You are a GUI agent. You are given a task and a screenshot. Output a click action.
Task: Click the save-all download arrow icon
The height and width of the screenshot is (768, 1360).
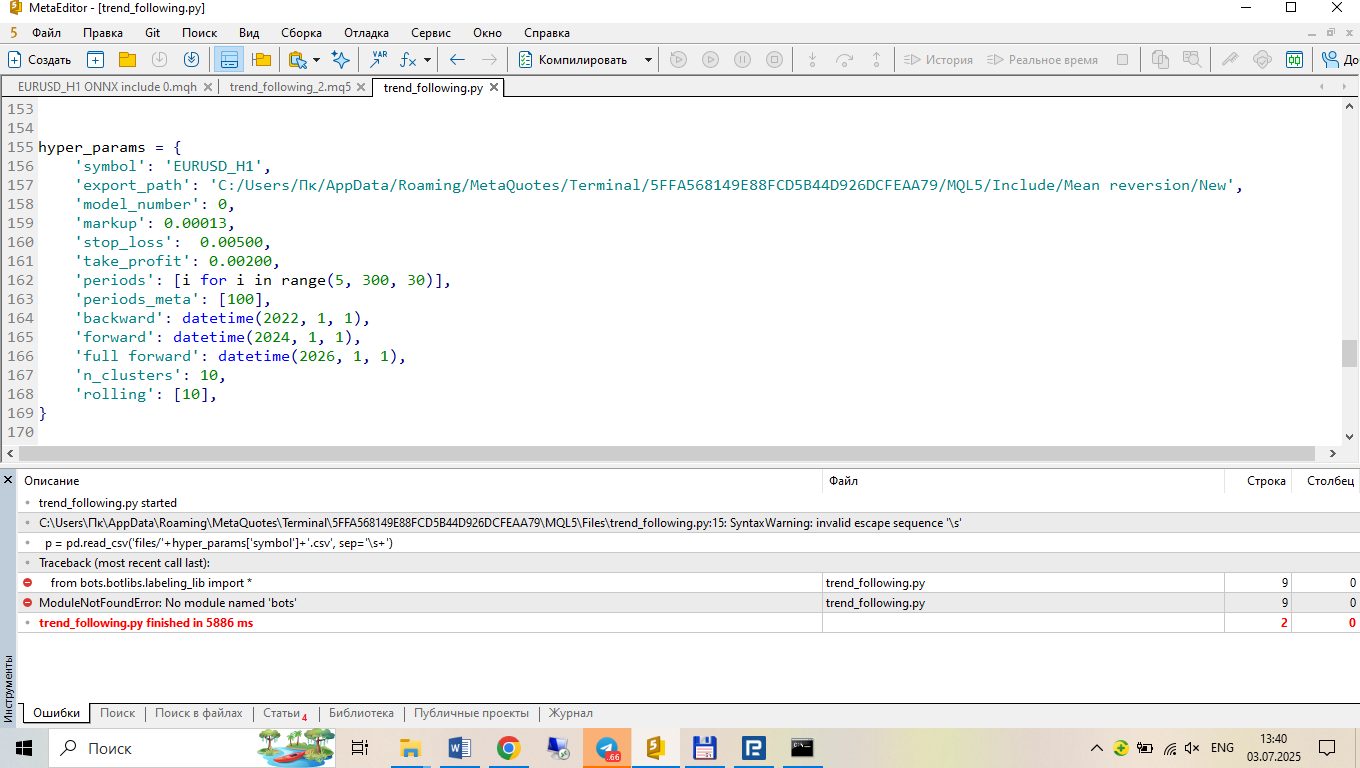[x=191, y=60]
